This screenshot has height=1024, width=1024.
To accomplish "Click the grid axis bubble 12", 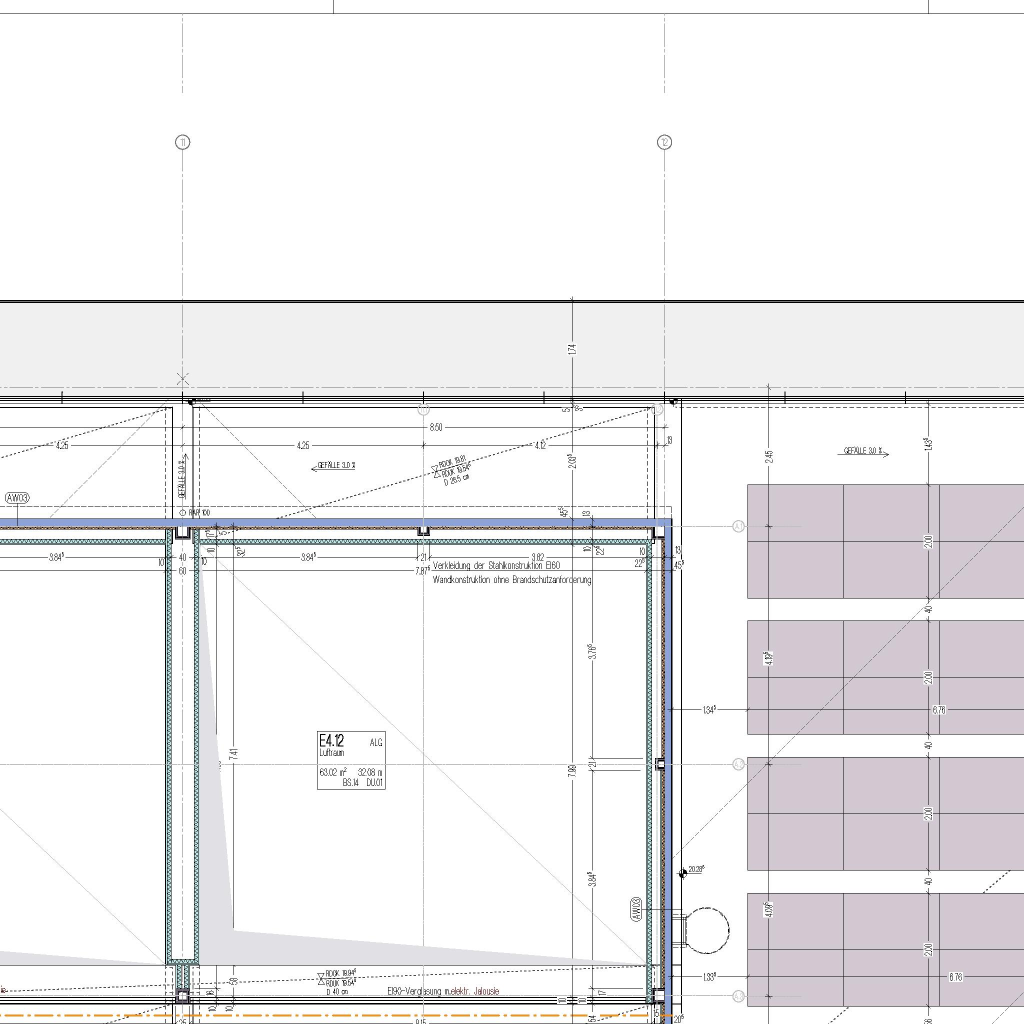I will (664, 142).
